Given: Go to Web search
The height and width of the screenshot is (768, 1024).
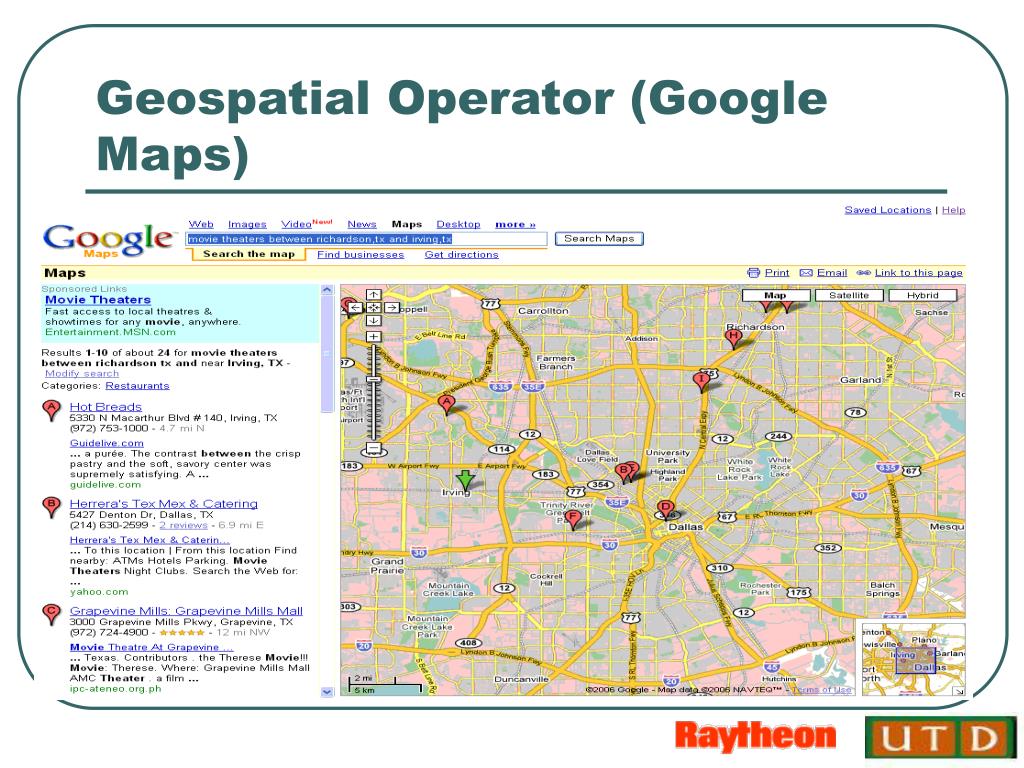Looking at the screenshot, I should [201, 224].
